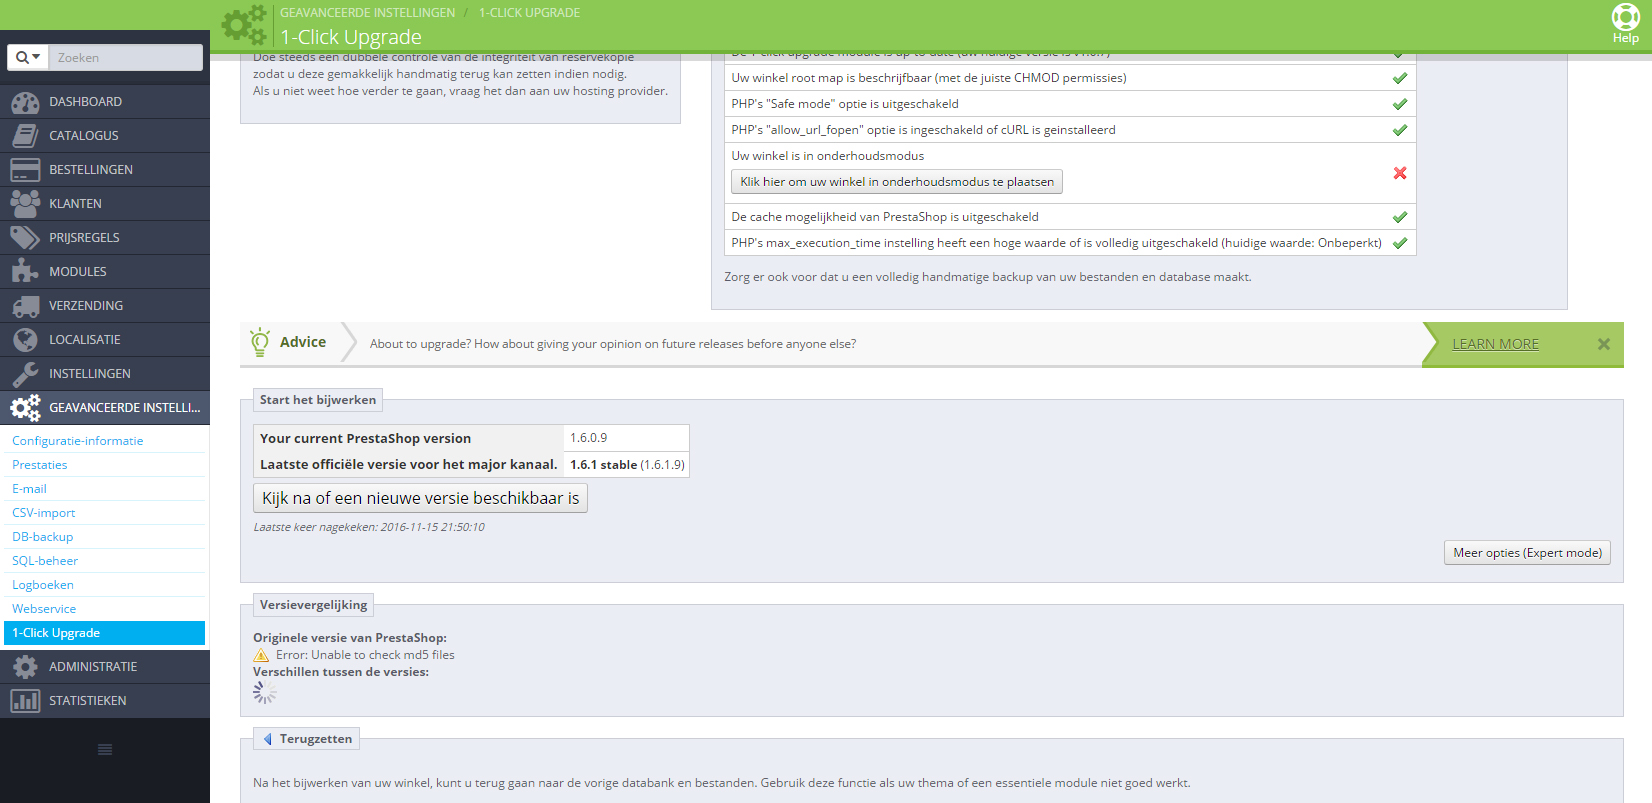
Task: Click the Geavanceerde Instellingen gears icon in sidebar
Action: point(25,408)
